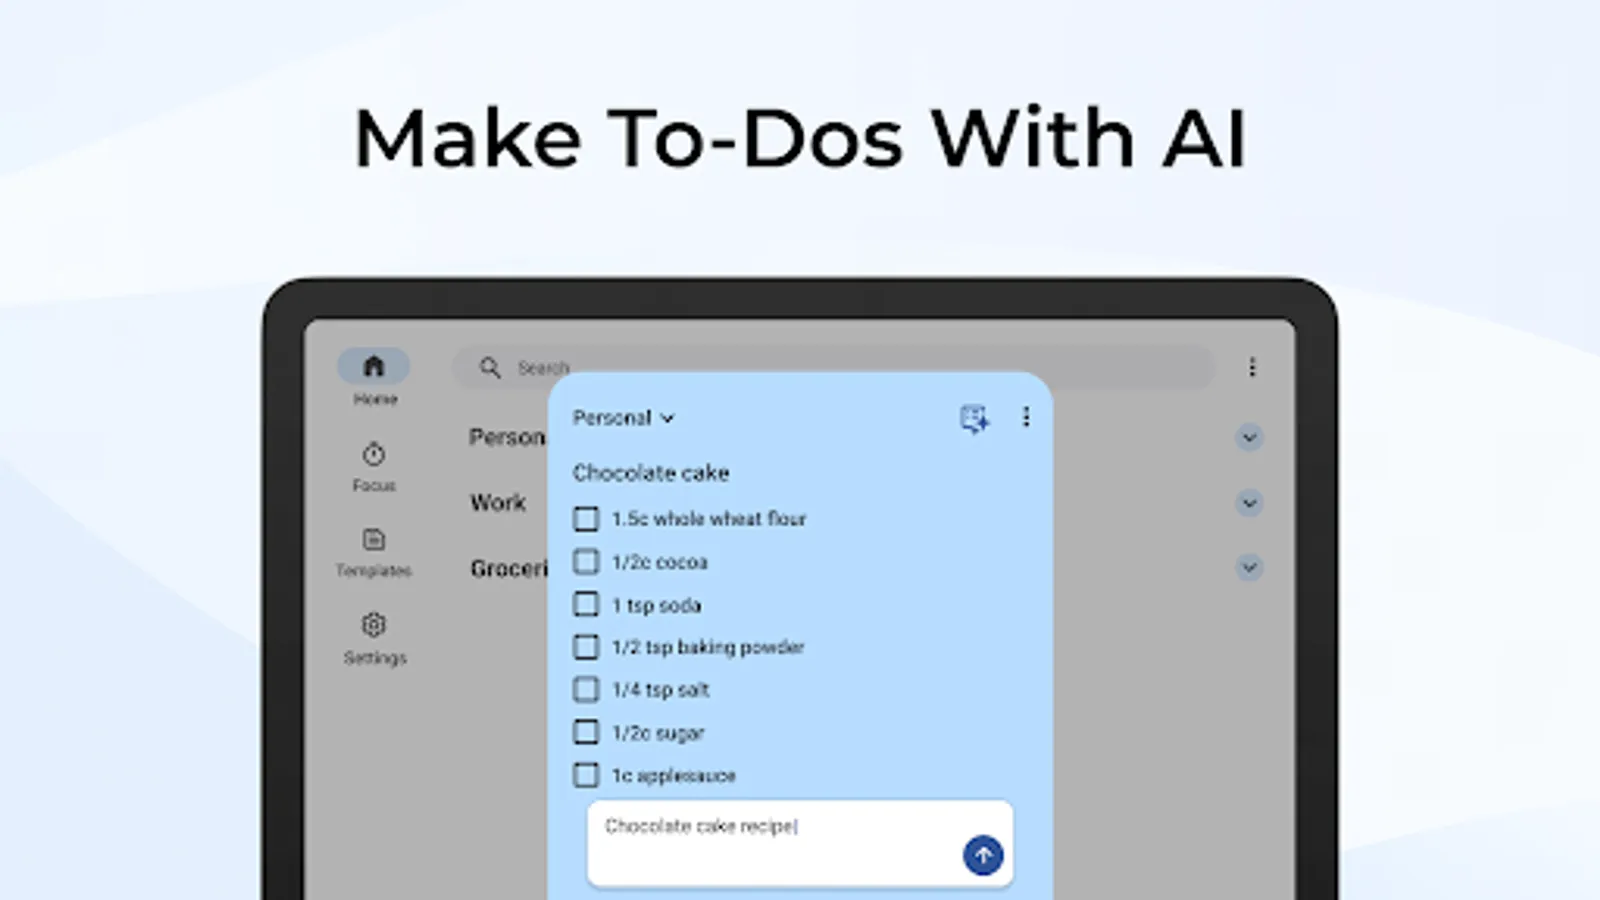Check the 1/2c cocoa item
Viewport: 1600px width, 900px height.
pyautogui.click(x=586, y=562)
